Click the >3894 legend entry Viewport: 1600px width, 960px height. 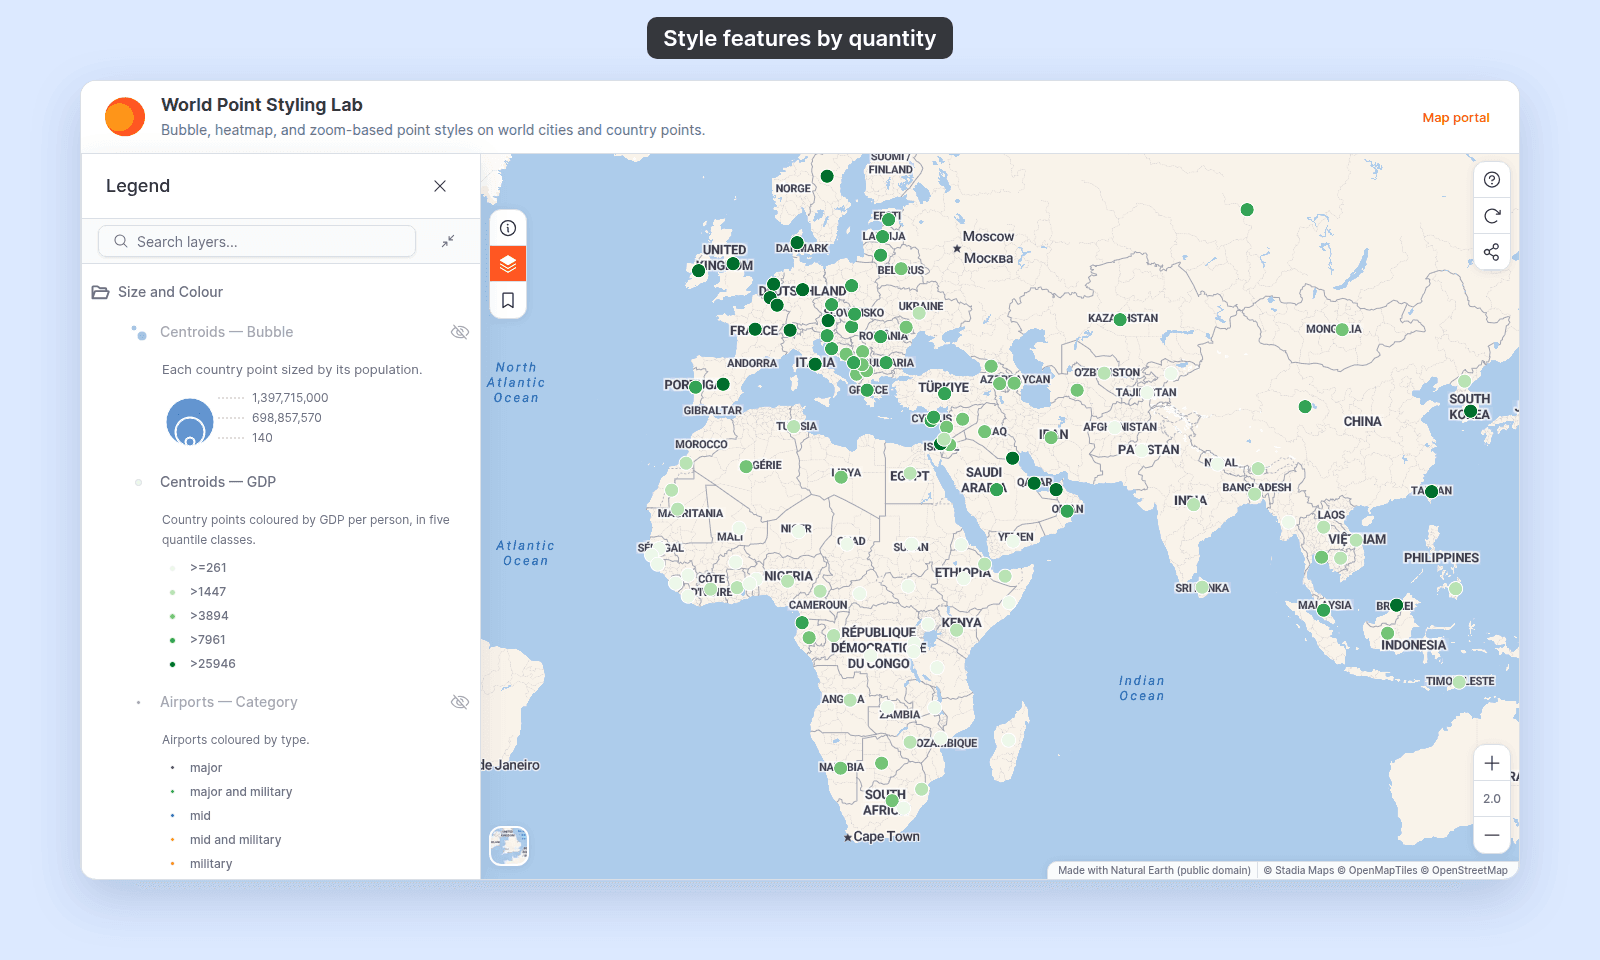(209, 616)
